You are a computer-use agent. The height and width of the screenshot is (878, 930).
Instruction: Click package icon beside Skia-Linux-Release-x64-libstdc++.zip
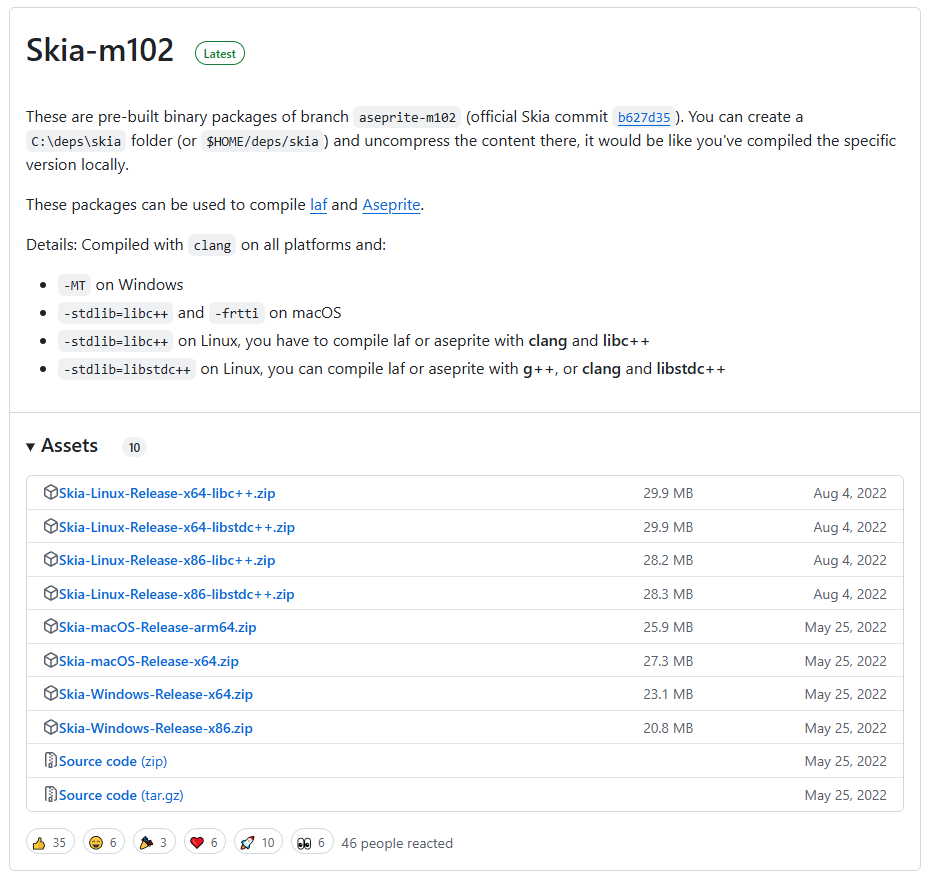click(50, 526)
